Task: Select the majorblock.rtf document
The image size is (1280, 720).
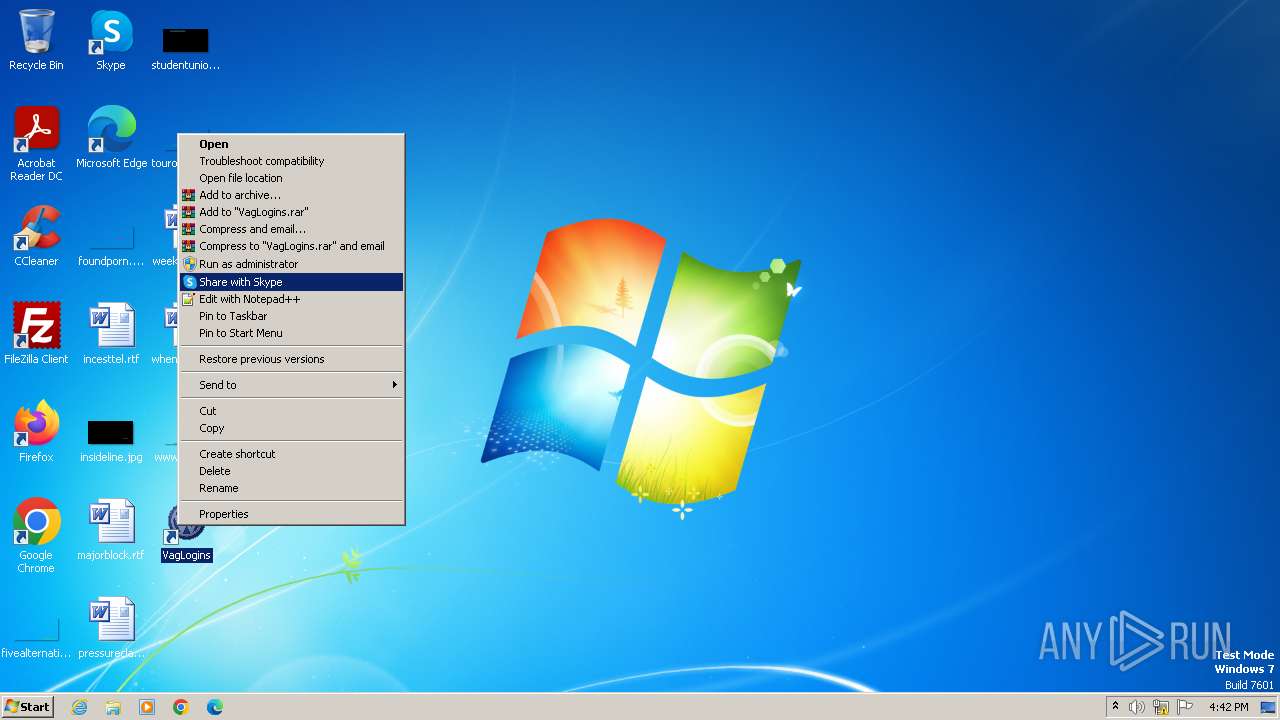Action: click(x=111, y=530)
